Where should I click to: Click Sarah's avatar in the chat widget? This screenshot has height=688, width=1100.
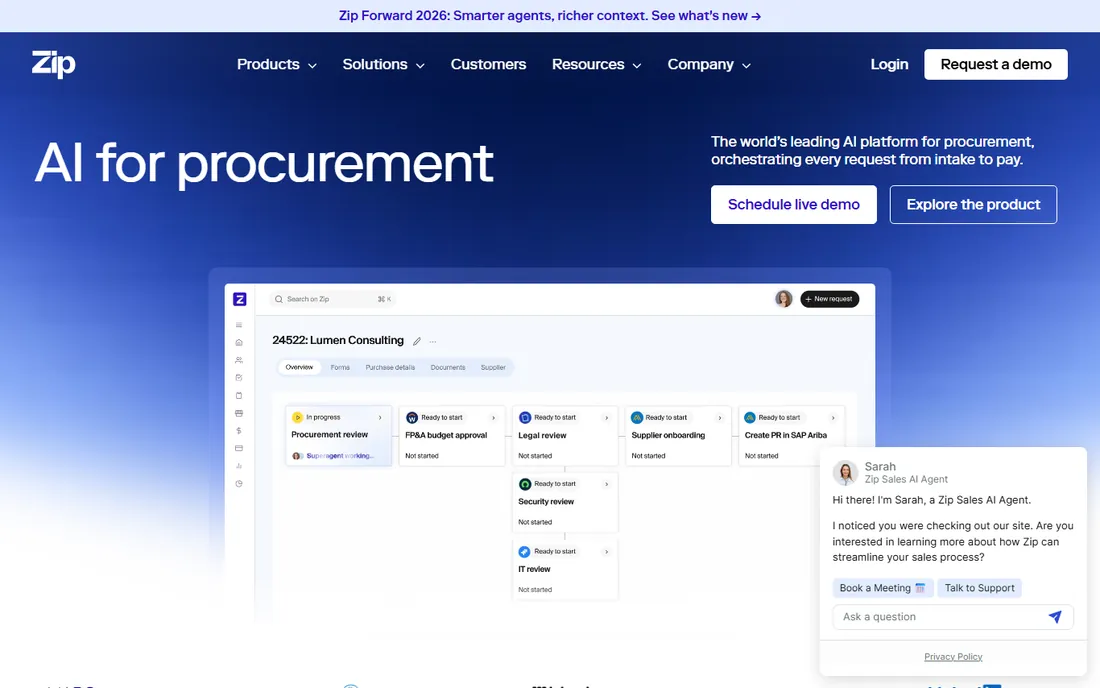click(x=845, y=473)
